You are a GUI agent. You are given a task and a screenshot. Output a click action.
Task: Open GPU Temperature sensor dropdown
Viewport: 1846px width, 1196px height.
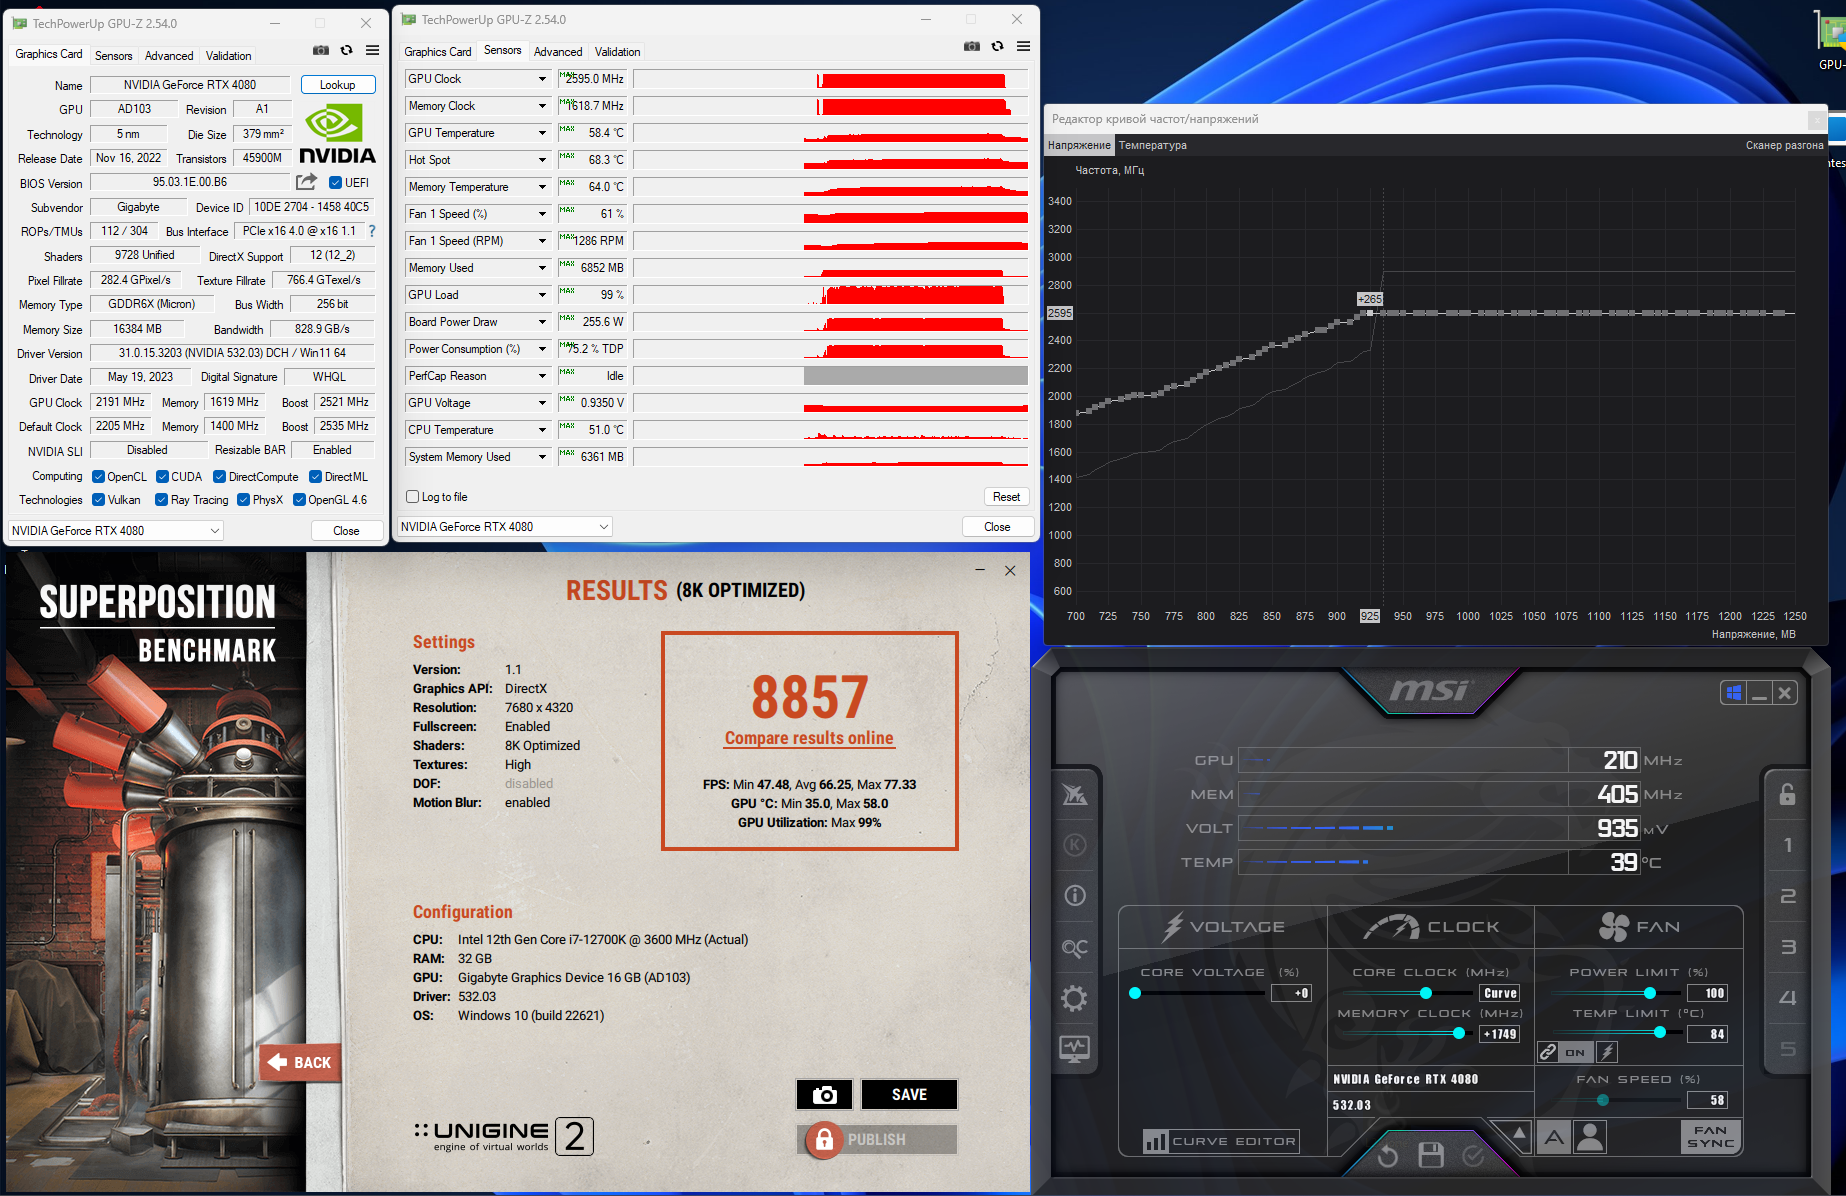(542, 133)
